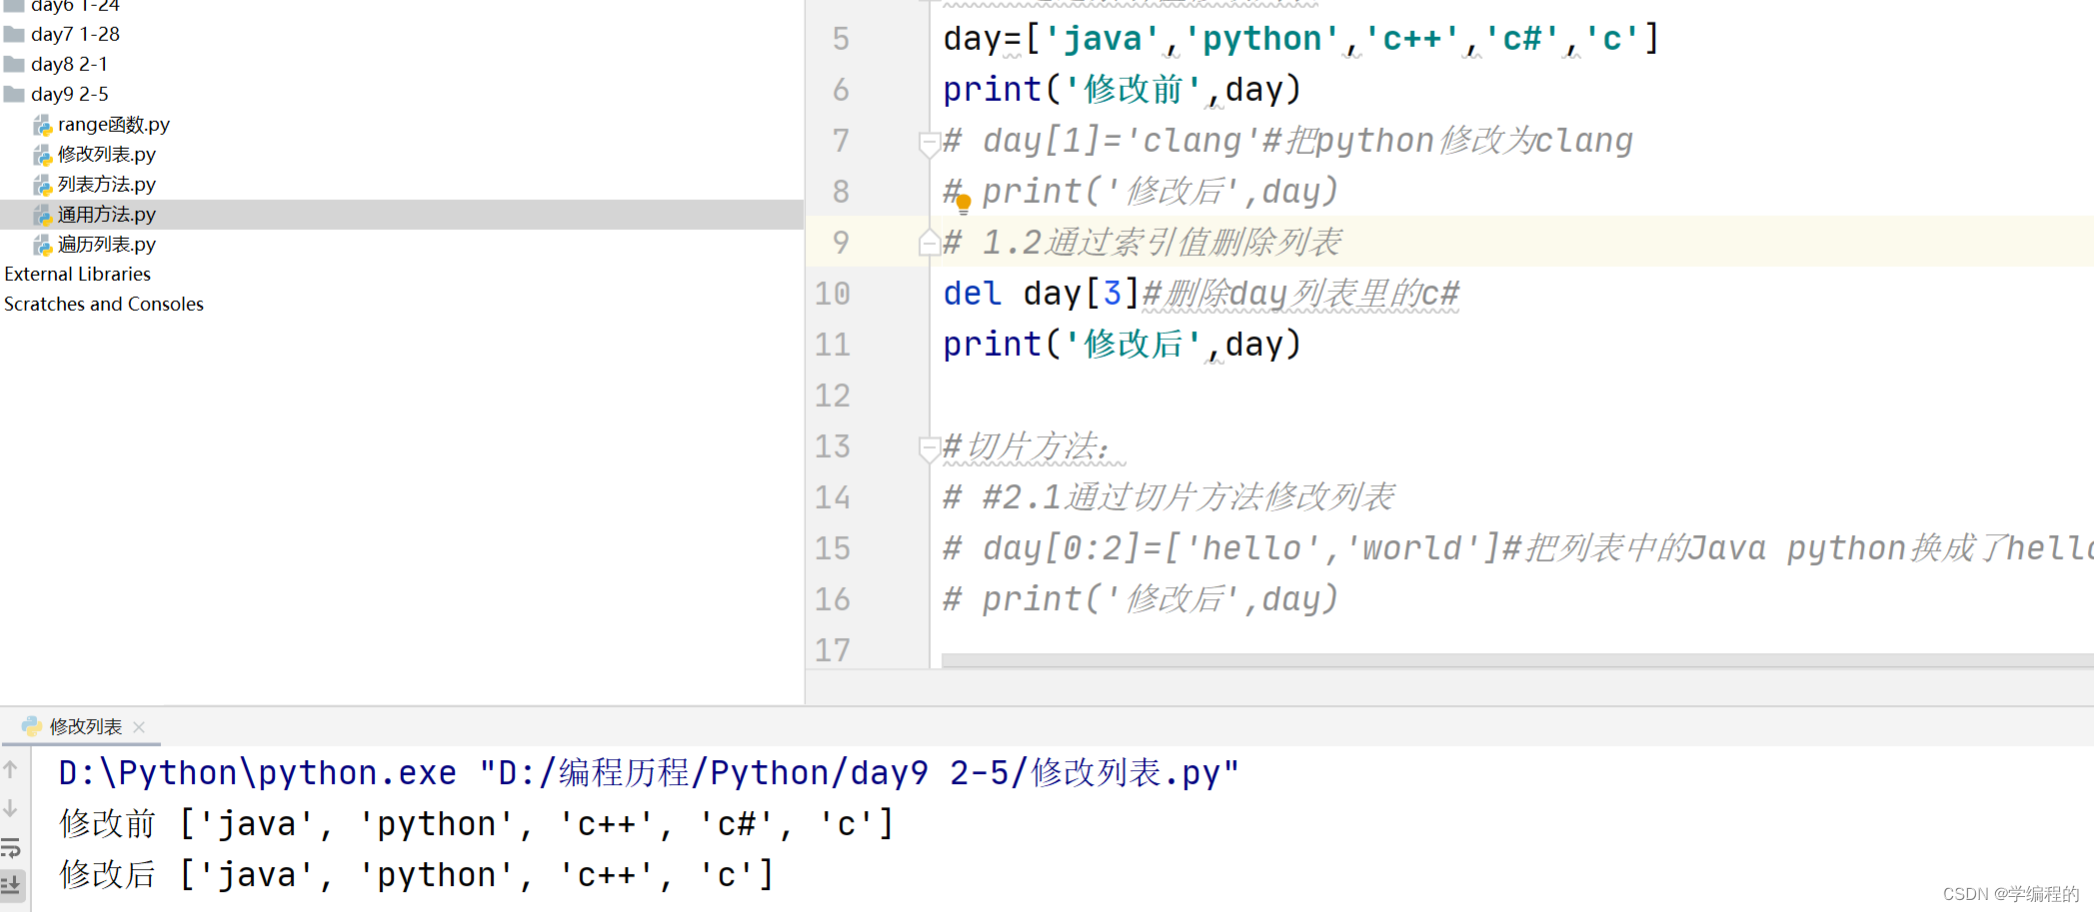Click folder icon of day7 1-28
Screen dimensions: 2094x912
(x=14, y=34)
